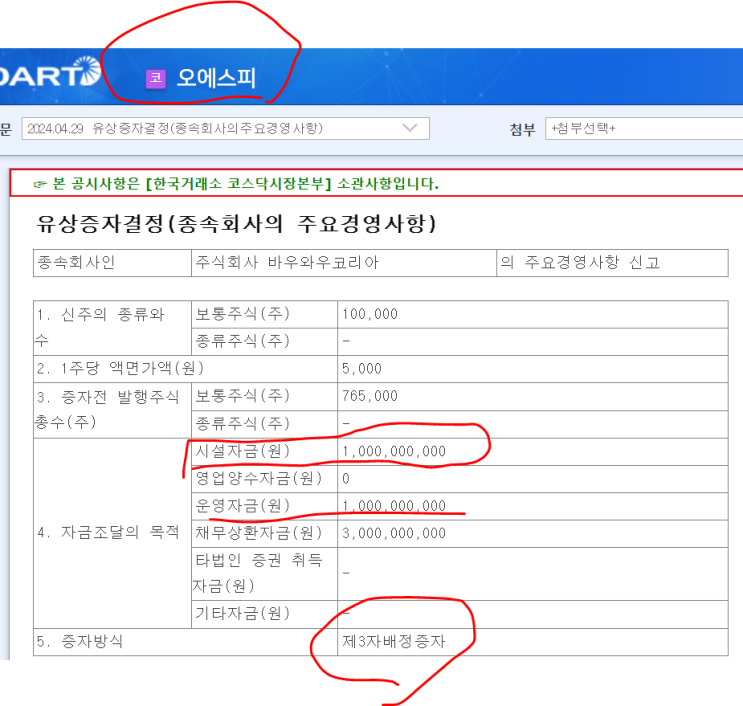Click the value 765,000 shares before increase
Viewport: 743px width, 706px height.
370,396
